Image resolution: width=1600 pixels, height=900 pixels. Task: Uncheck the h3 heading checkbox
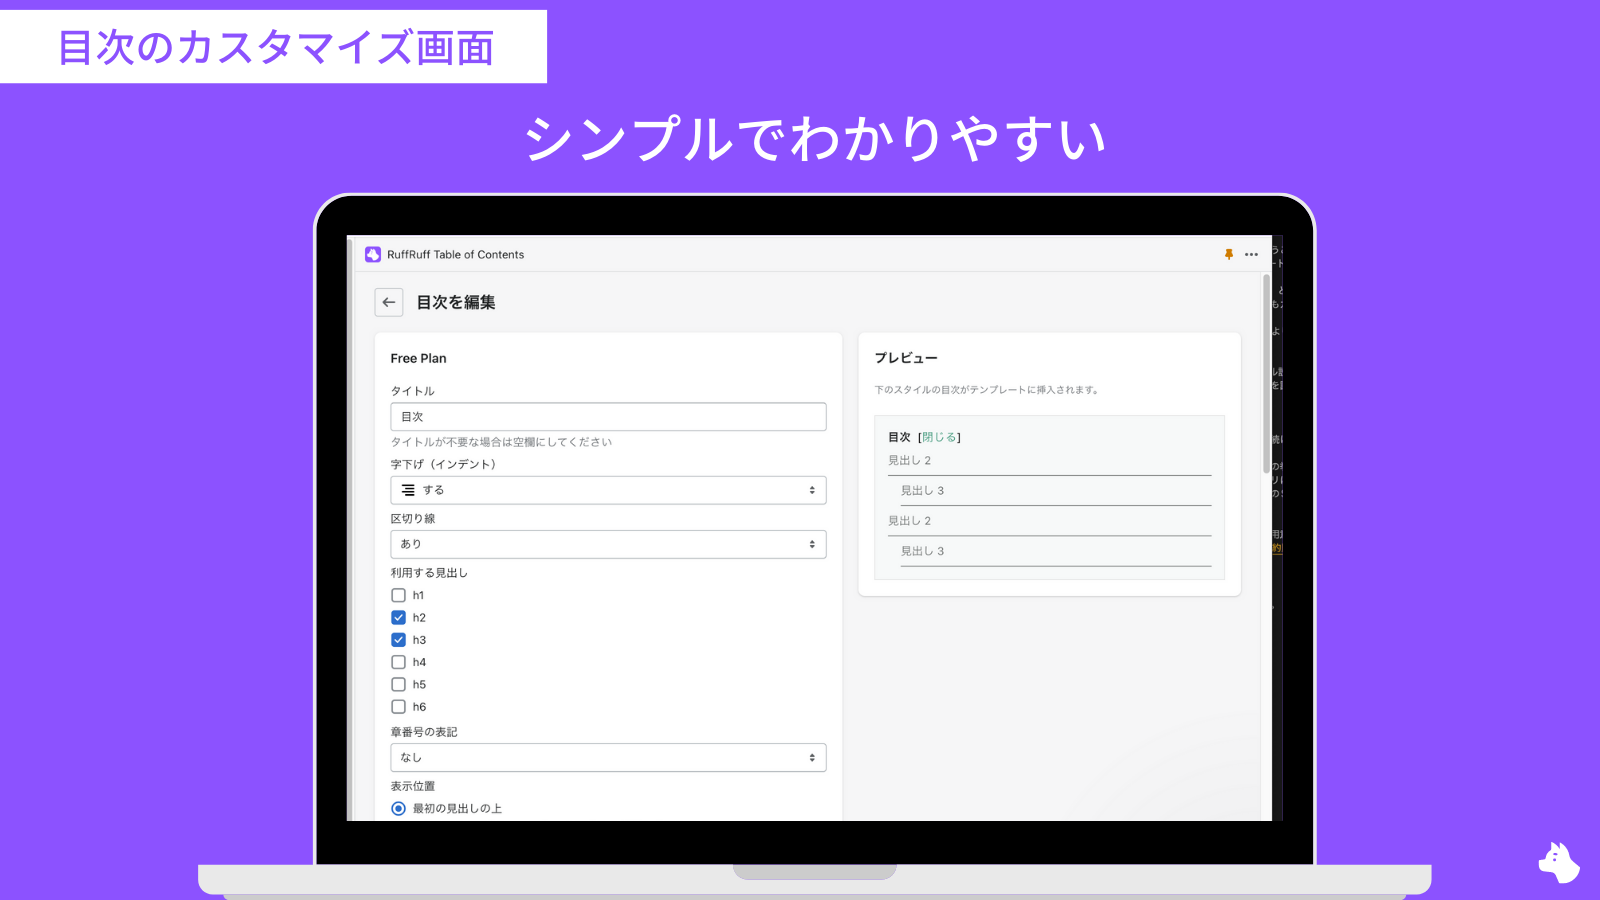point(398,639)
